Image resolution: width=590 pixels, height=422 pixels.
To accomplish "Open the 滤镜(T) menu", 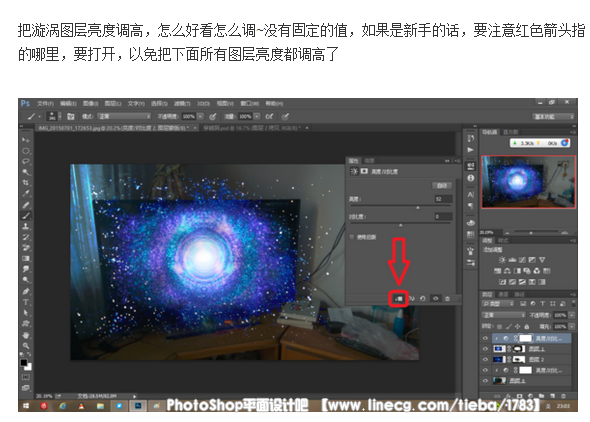I will [x=182, y=103].
